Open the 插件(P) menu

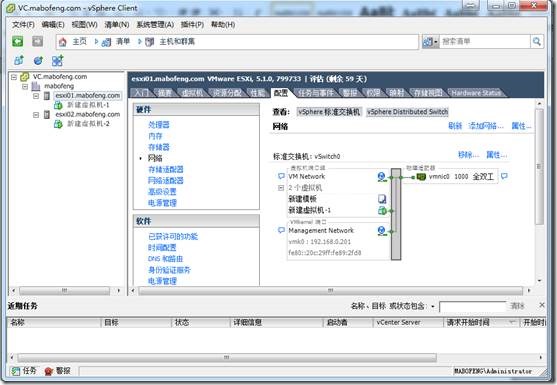(x=192, y=25)
